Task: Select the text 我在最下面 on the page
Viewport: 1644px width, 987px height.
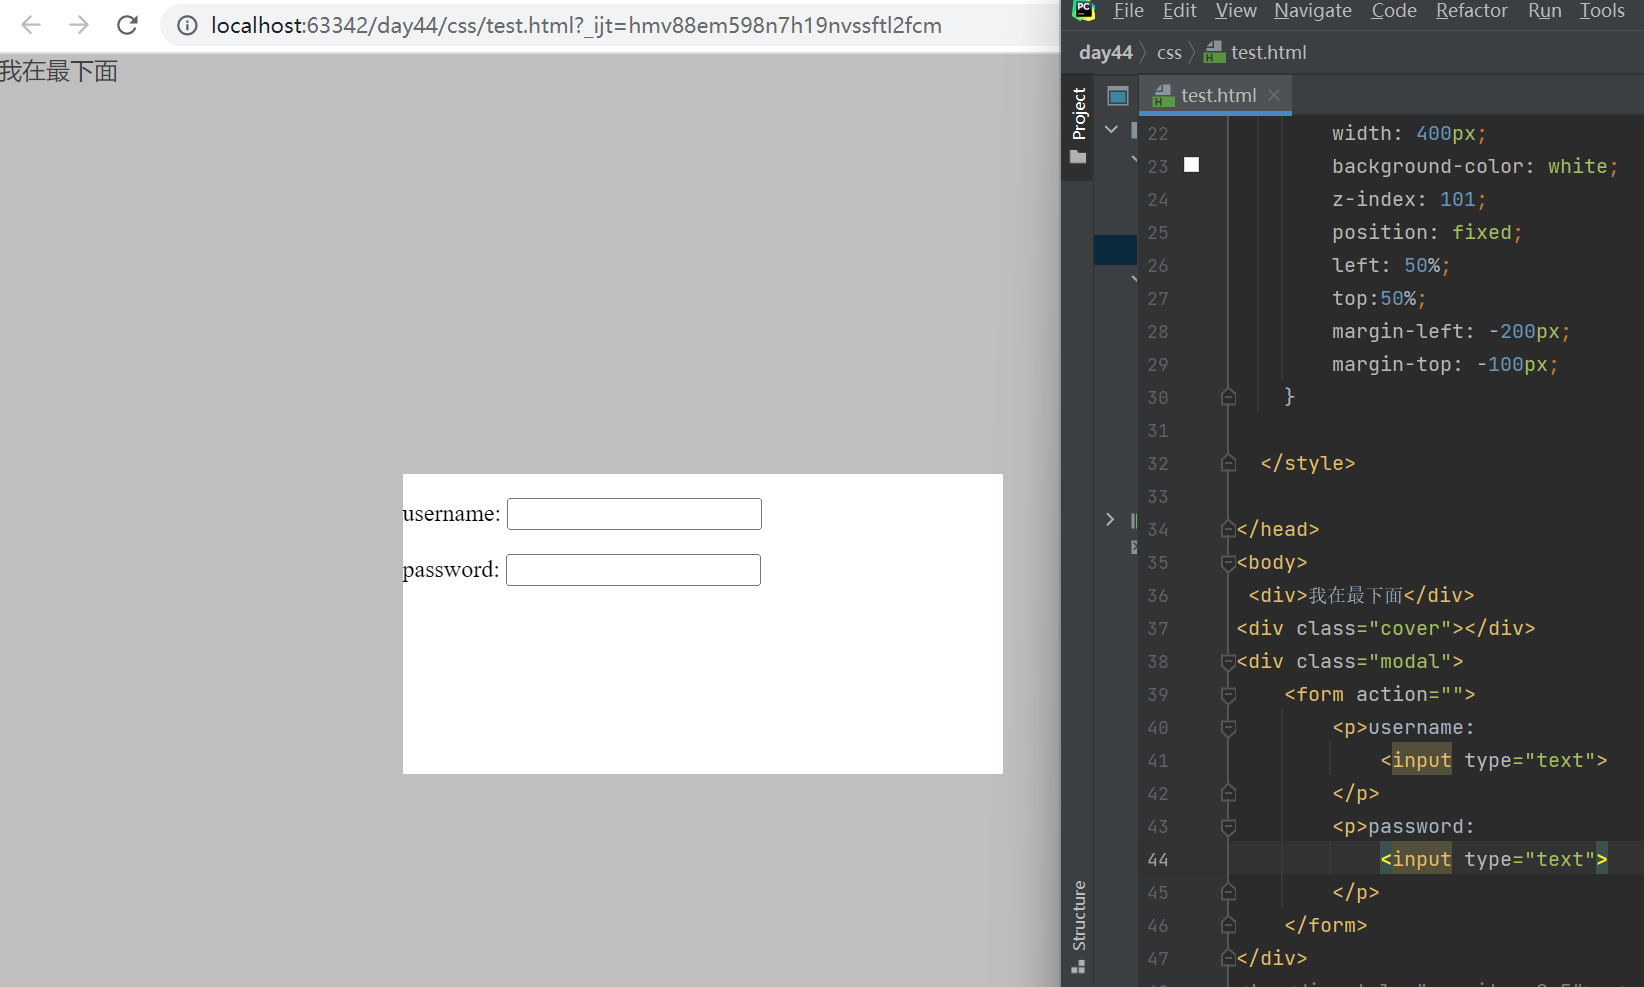Action: [x=59, y=71]
